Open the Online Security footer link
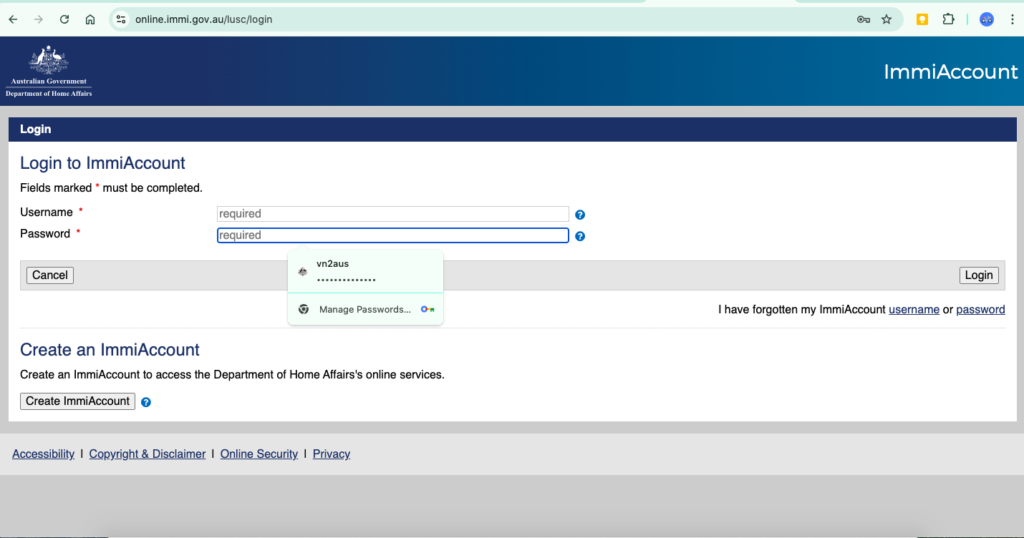The width and height of the screenshot is (1024, 538). point(259,454)
